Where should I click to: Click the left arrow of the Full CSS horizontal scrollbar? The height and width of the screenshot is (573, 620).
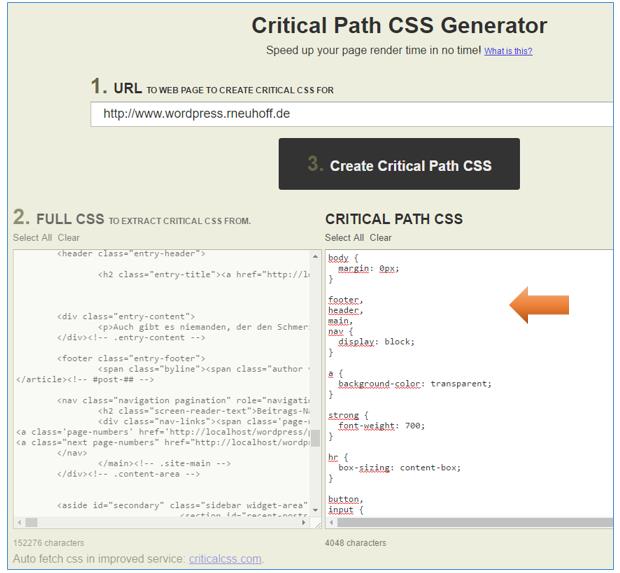click(x=19, y=522)
